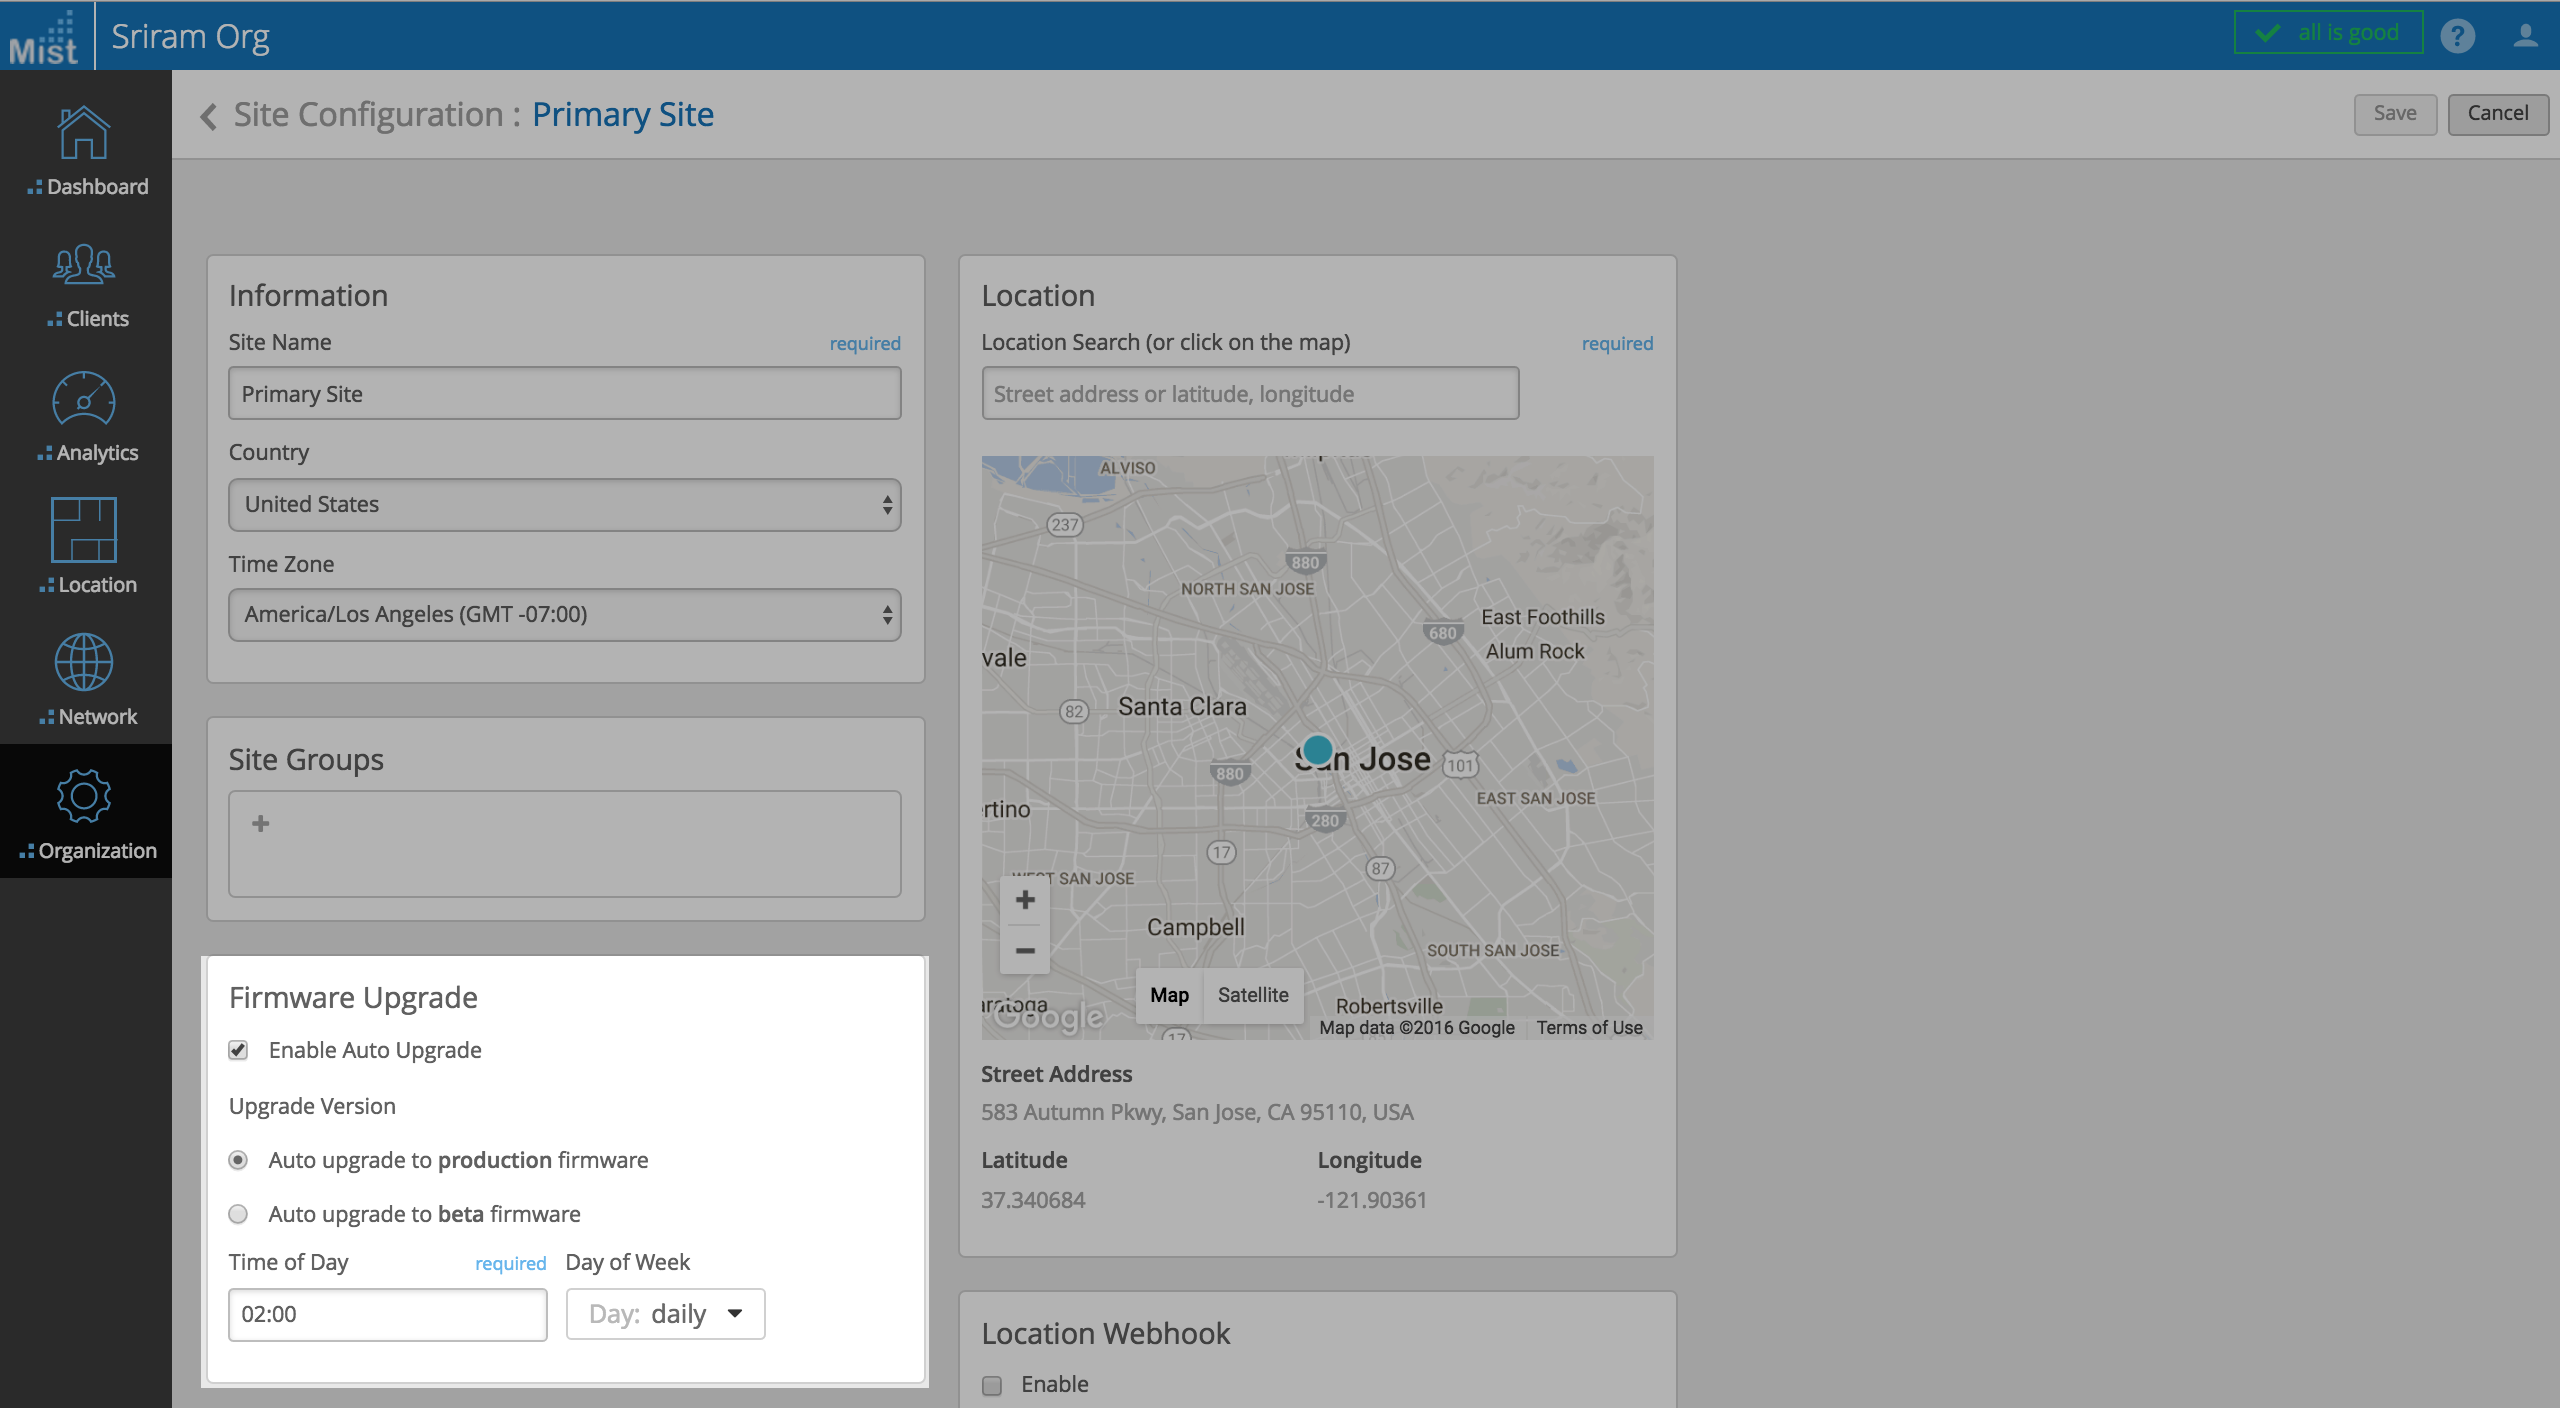Switch the map to Satellite view

click(x=1253, y=995)
